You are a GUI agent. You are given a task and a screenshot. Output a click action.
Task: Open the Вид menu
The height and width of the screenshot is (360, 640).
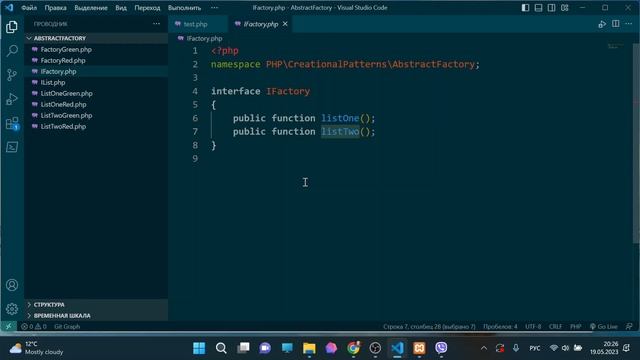pyautogui.click(x=121, y=8)
